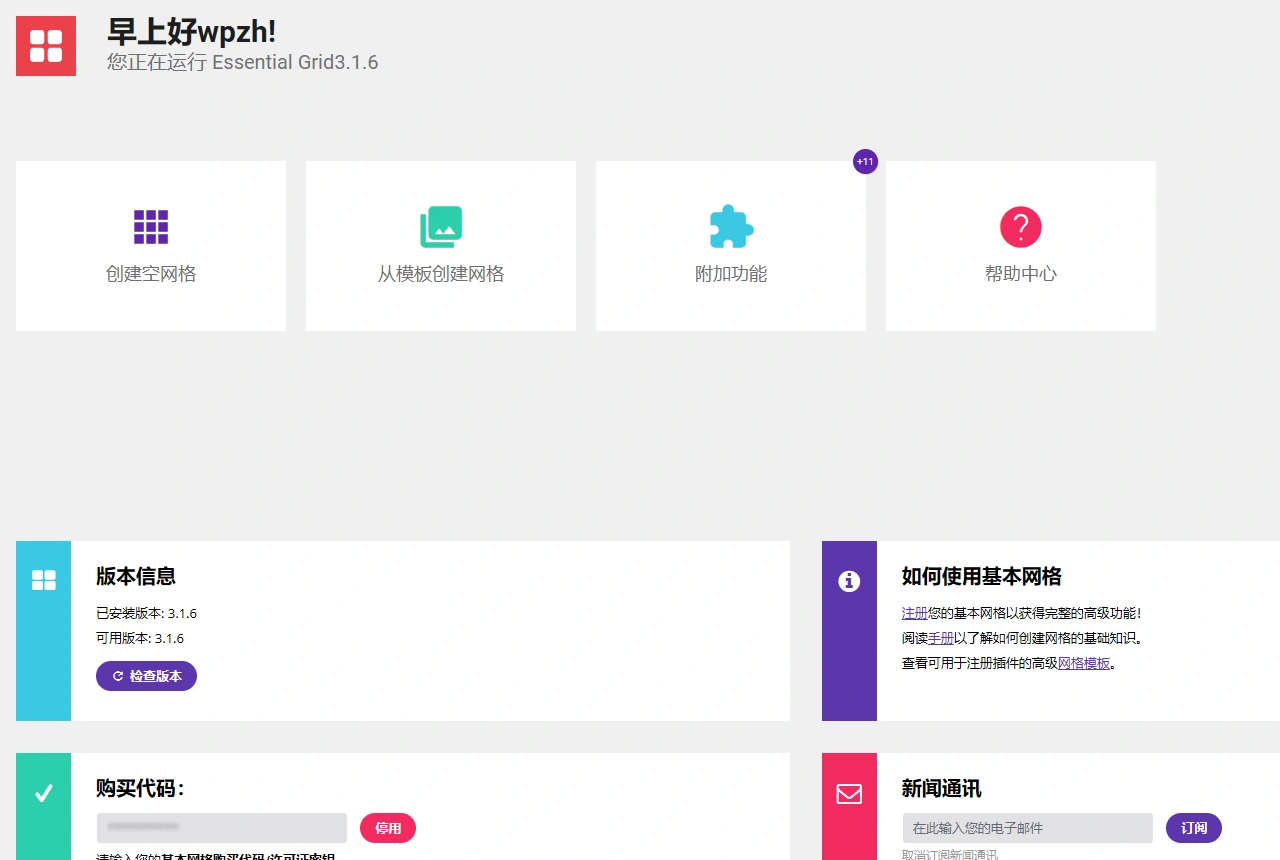This screenshot has height=860, width=1280.
Task: Click the +11 badge on the 附加功能 card
Action: click(865, 161)
